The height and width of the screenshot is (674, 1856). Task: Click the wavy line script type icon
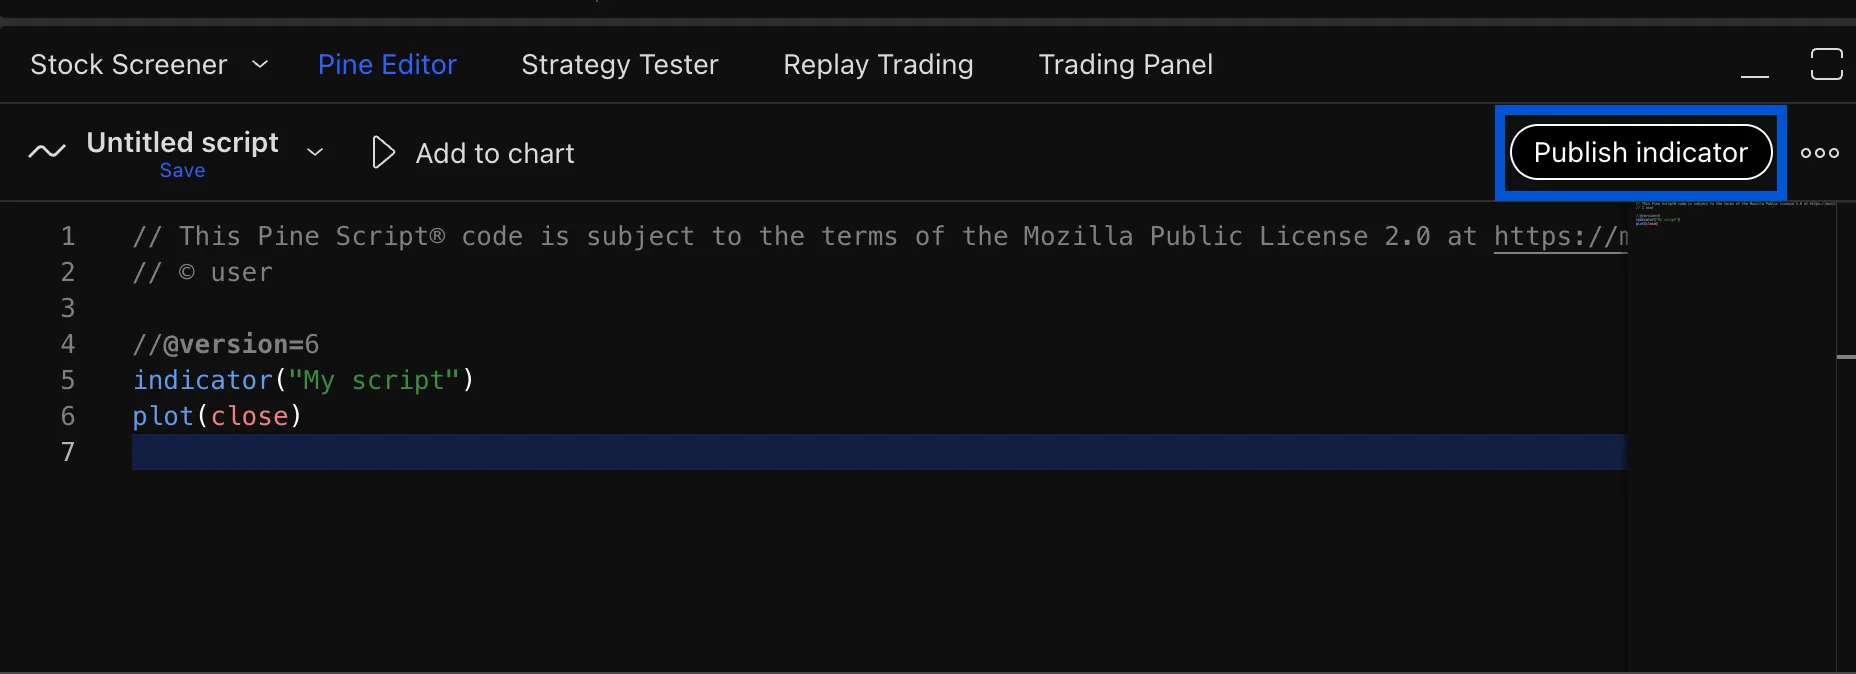click(x=47, y=152)
